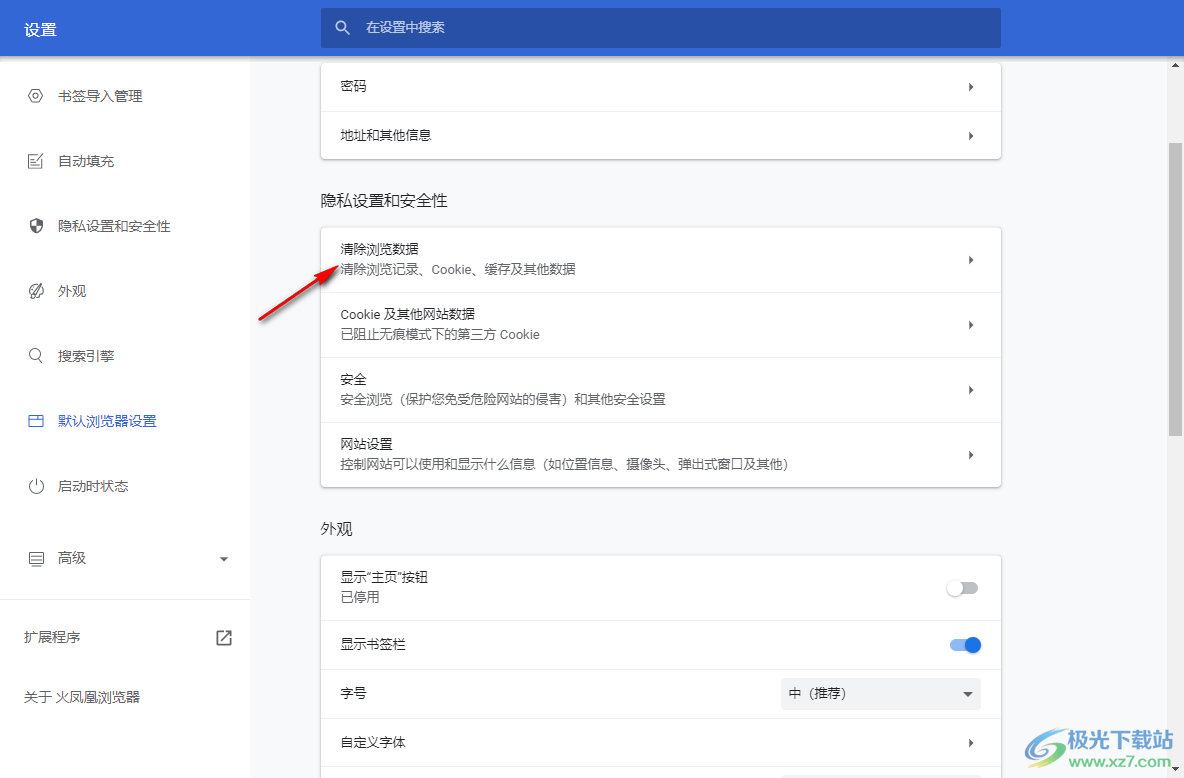Click the arrow on 清除浏览数据 row

click(971, 260)
